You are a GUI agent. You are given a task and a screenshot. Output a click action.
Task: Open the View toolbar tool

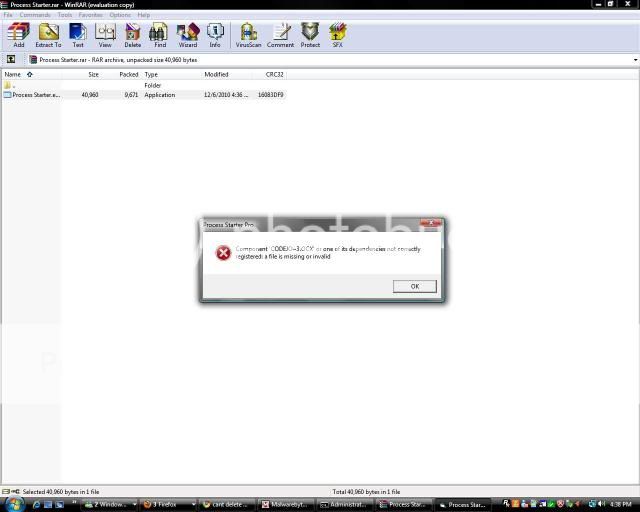tap(105, 35)
